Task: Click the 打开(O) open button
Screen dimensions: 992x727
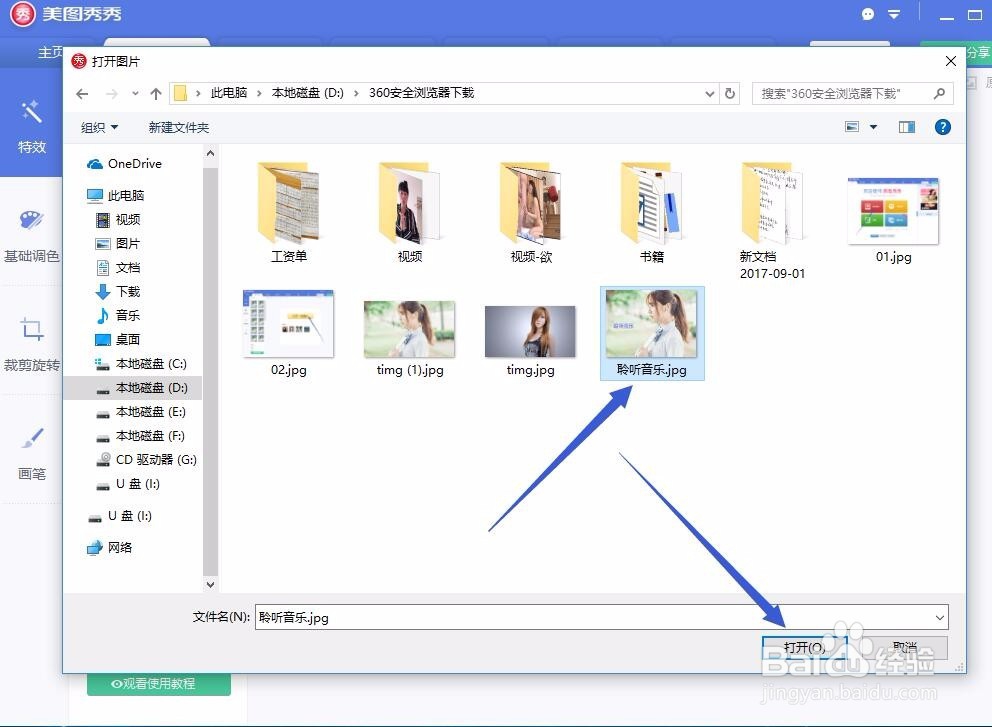Action: point(805,648)
